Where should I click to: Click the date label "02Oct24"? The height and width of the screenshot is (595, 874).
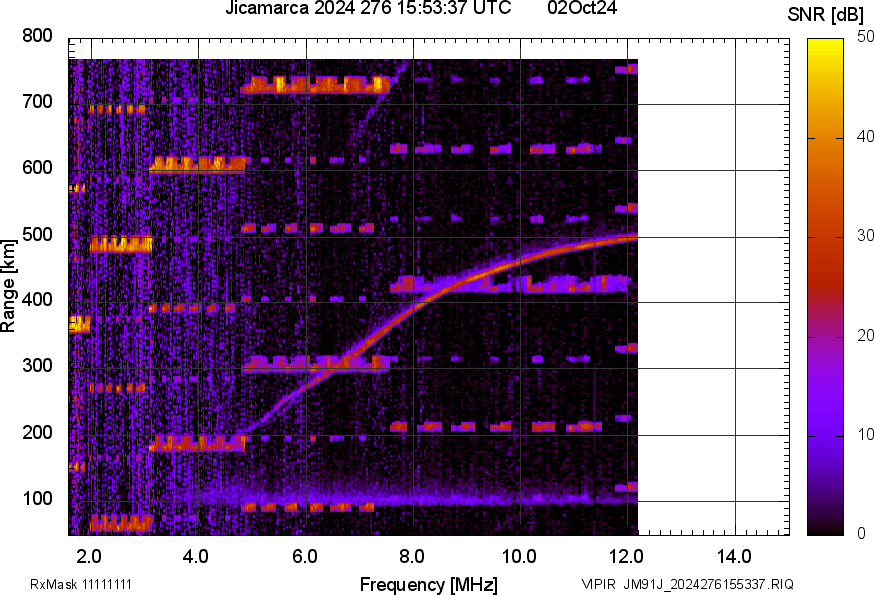click(x=582, y=8)
